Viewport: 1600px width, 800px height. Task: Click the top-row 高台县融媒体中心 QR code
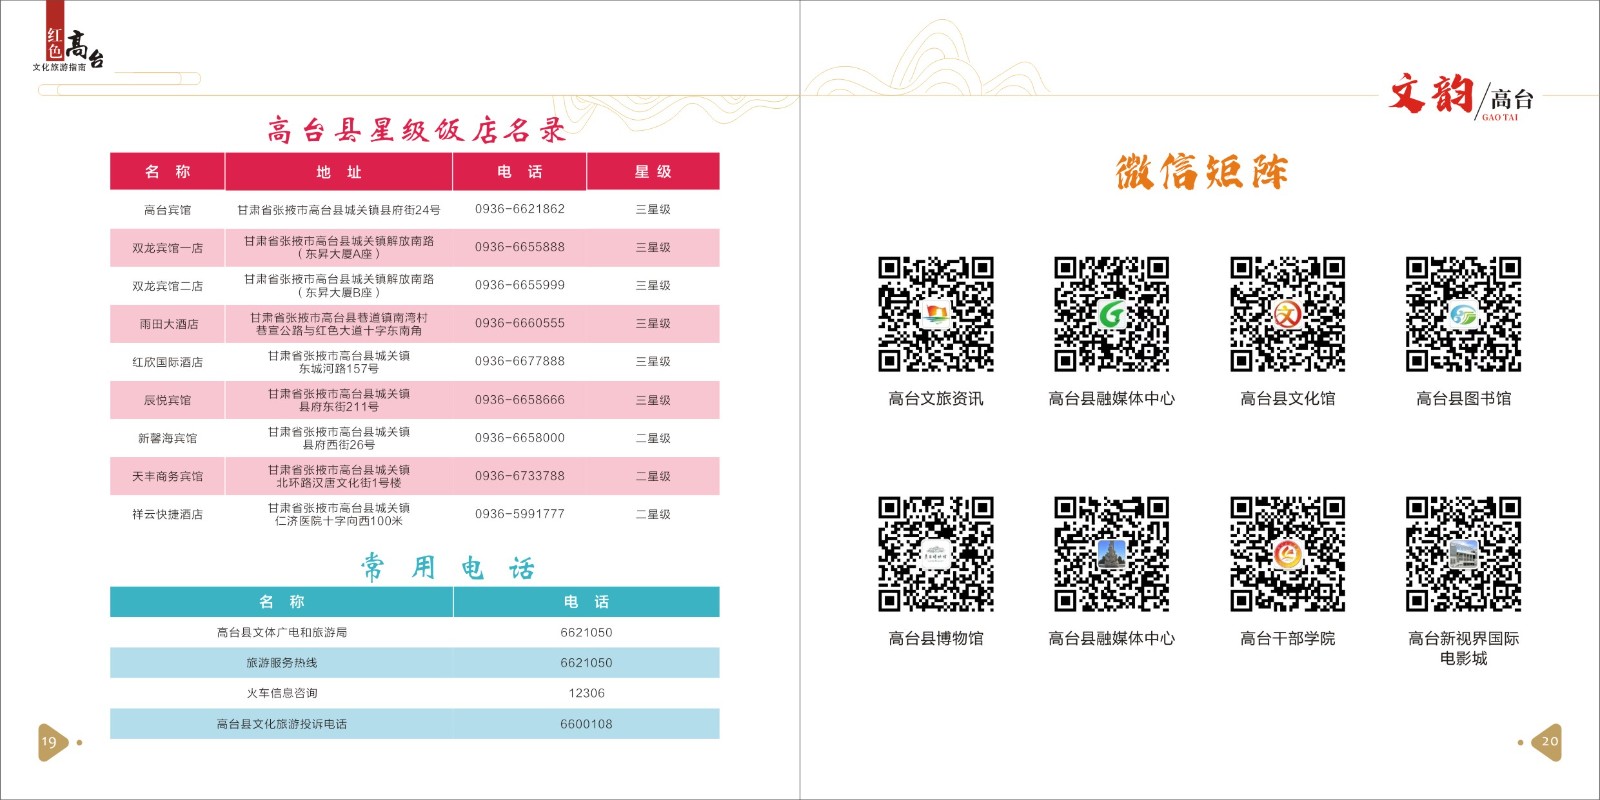[x=1112, y=314]
